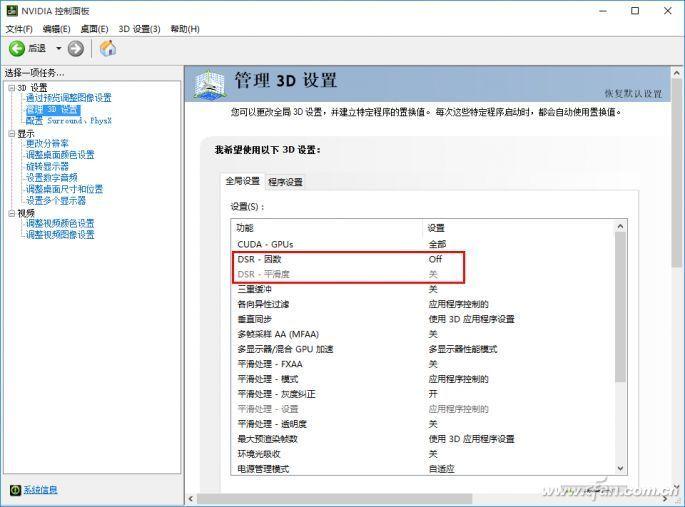Viewport: 685px width, 507px height.
Task: Click horizontal scrollbar left arrow
Action: tap(190, 498)
